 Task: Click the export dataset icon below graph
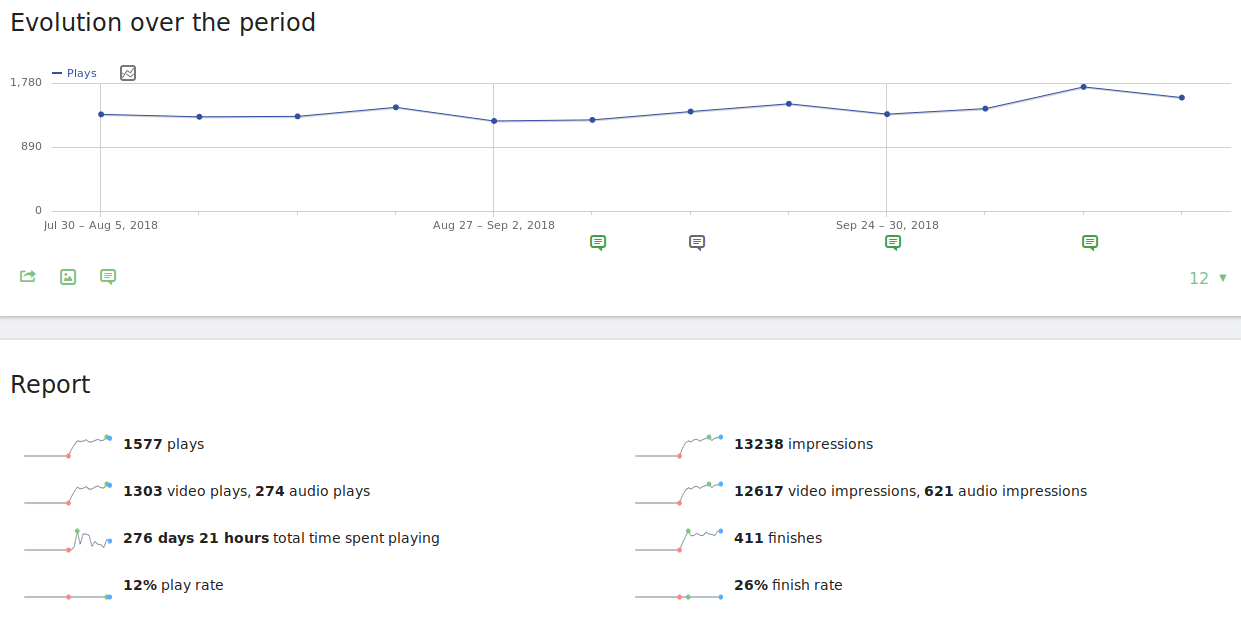(28, 277)
